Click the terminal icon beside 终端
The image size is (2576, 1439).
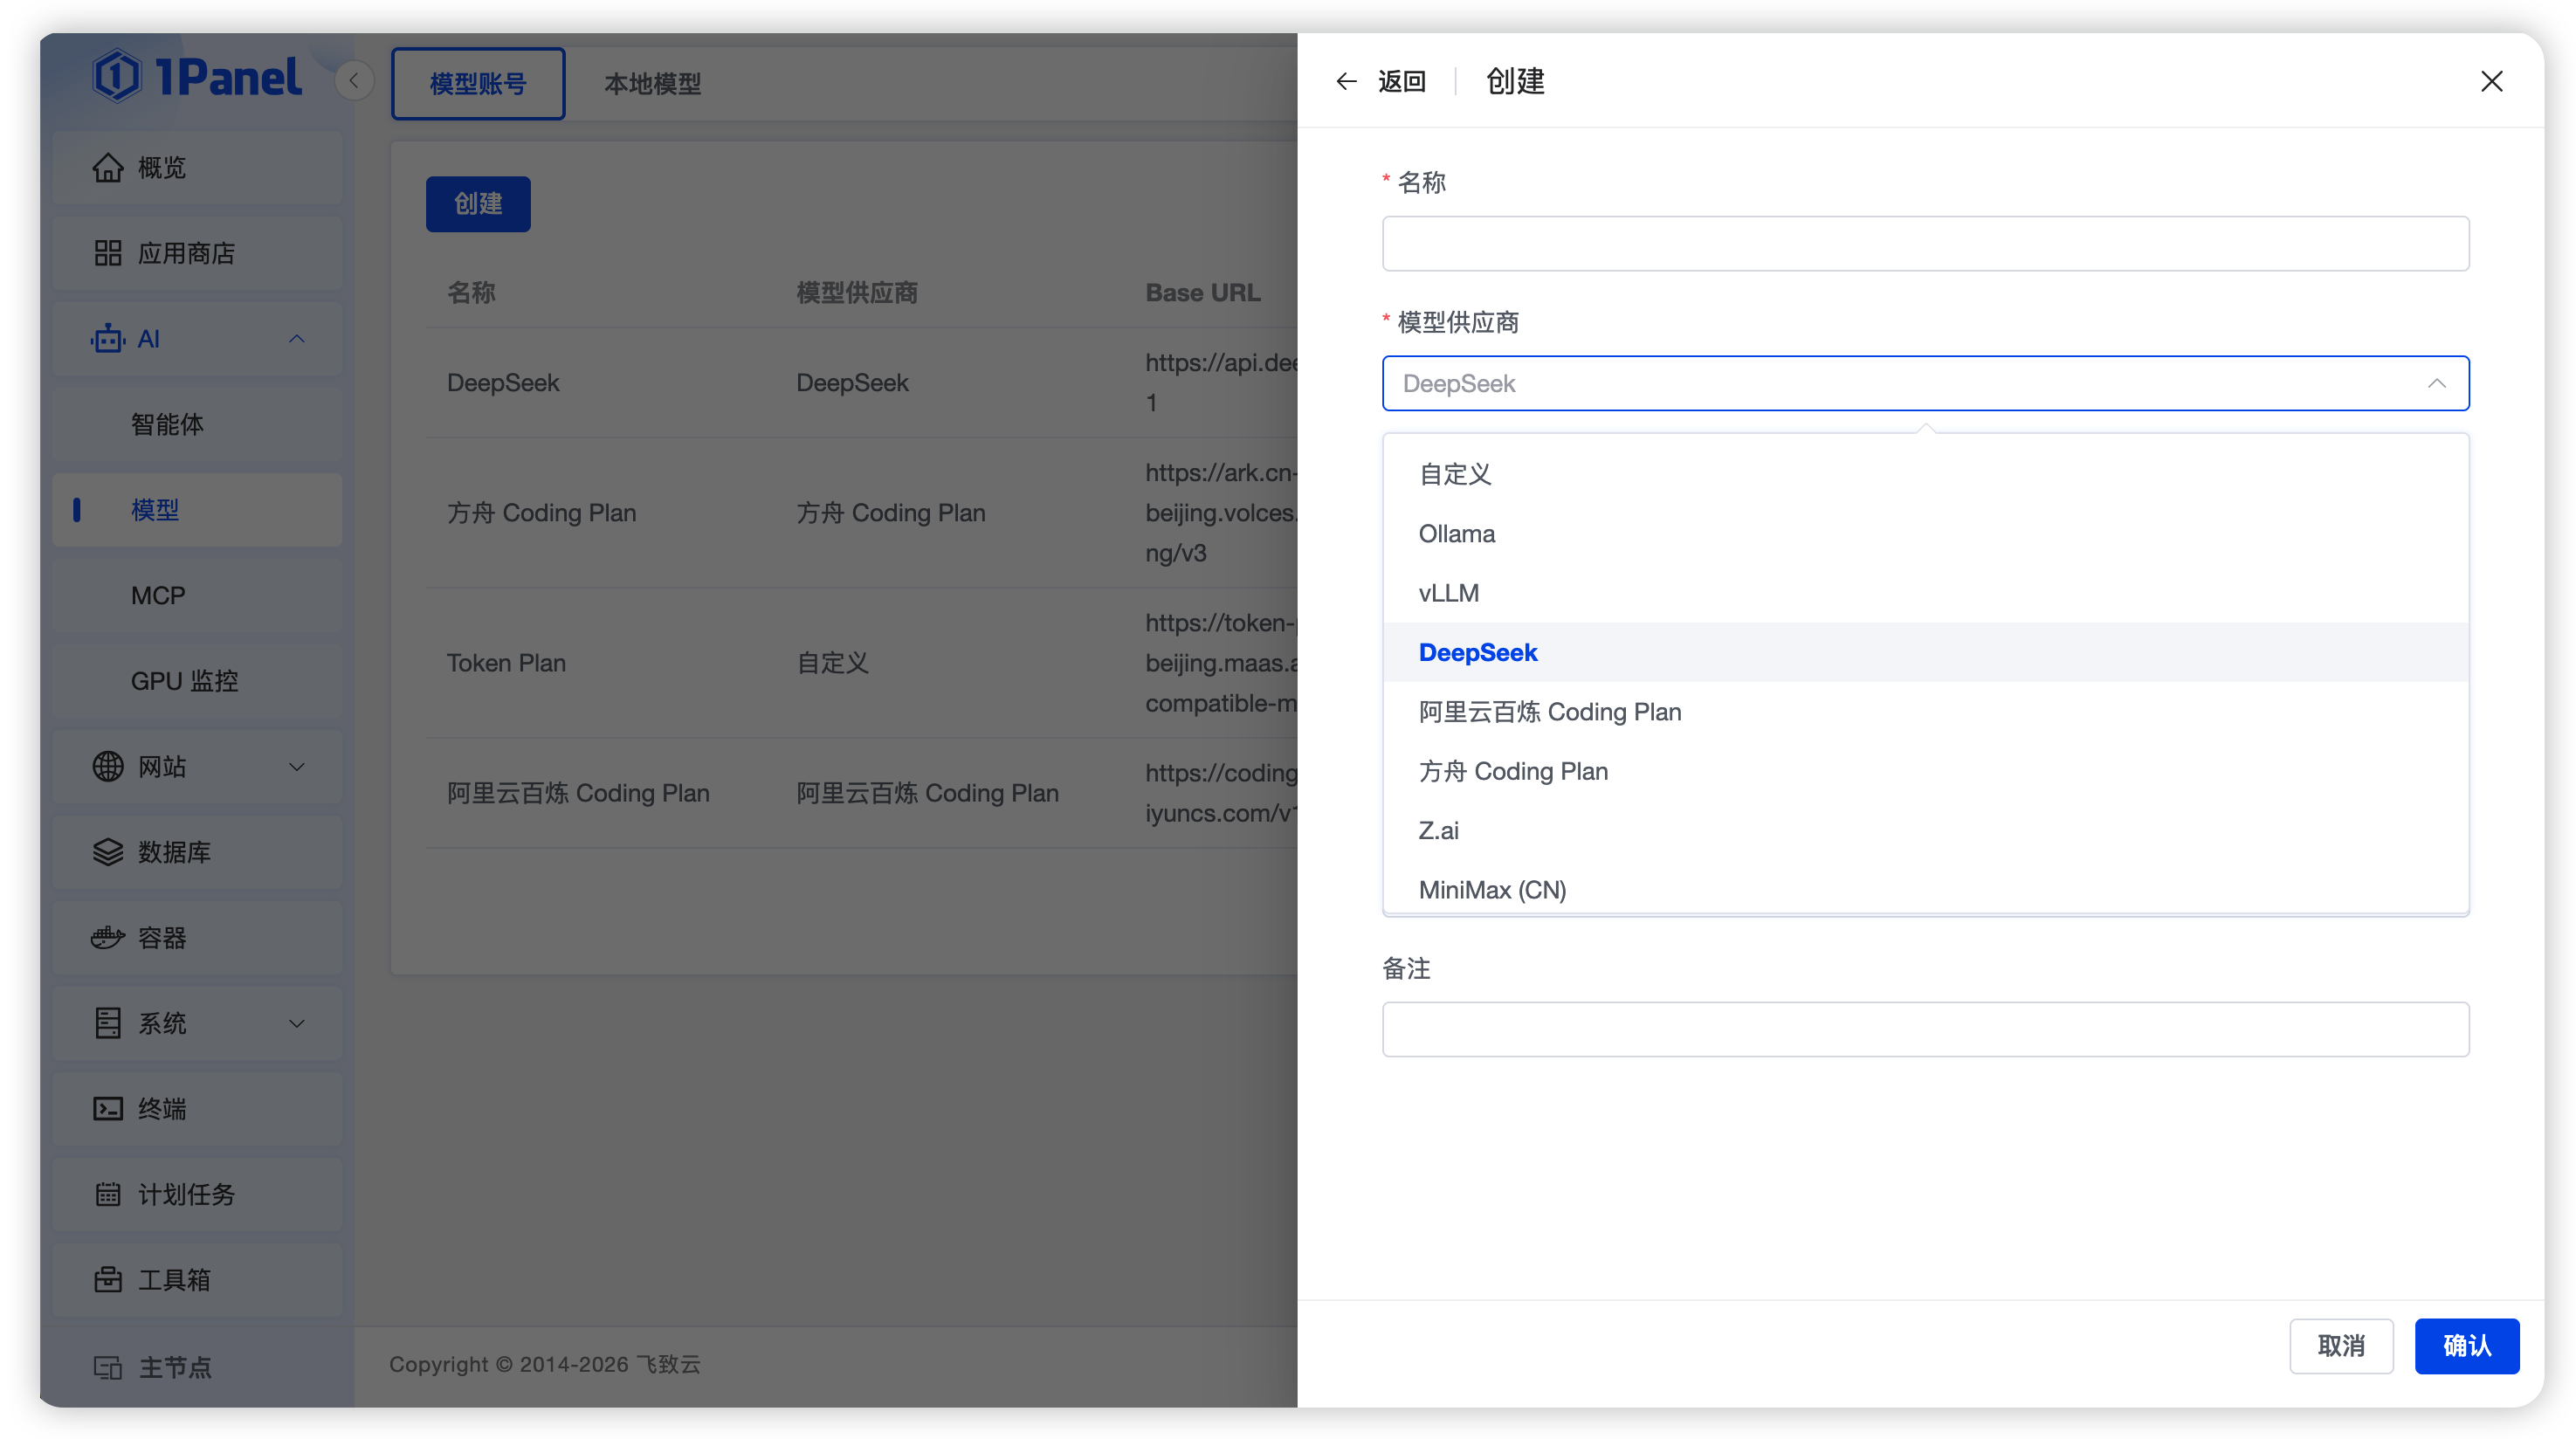click(108, 1109)
